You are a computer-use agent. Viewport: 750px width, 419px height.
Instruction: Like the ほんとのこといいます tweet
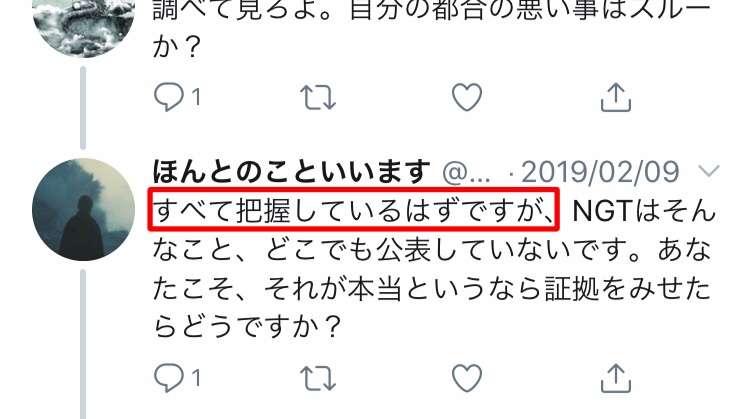tap(467, 378)
